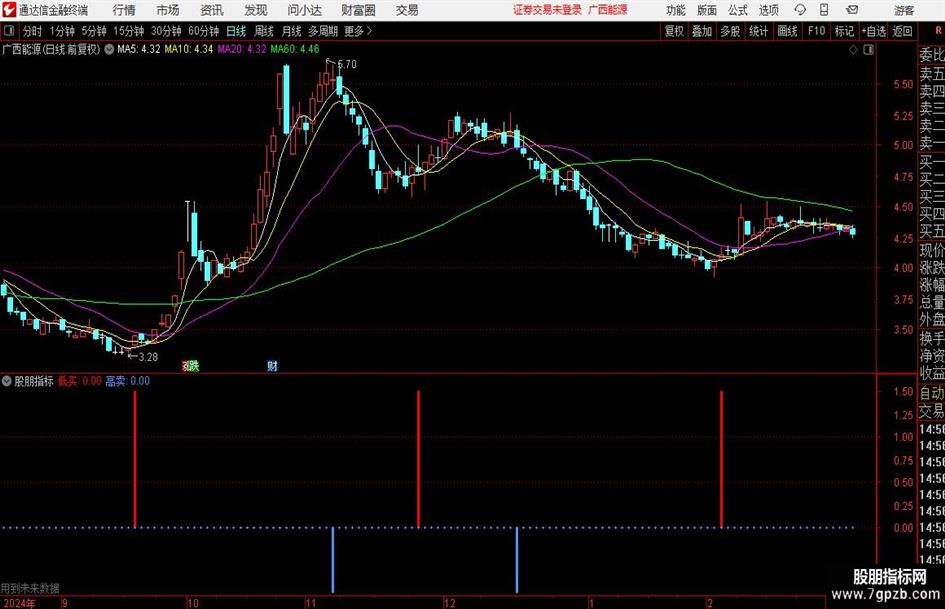Image resolution: width=945 pixels, height=609 pixels.
Task: Click the 5.70 high price label
Action: click(347, 64)
